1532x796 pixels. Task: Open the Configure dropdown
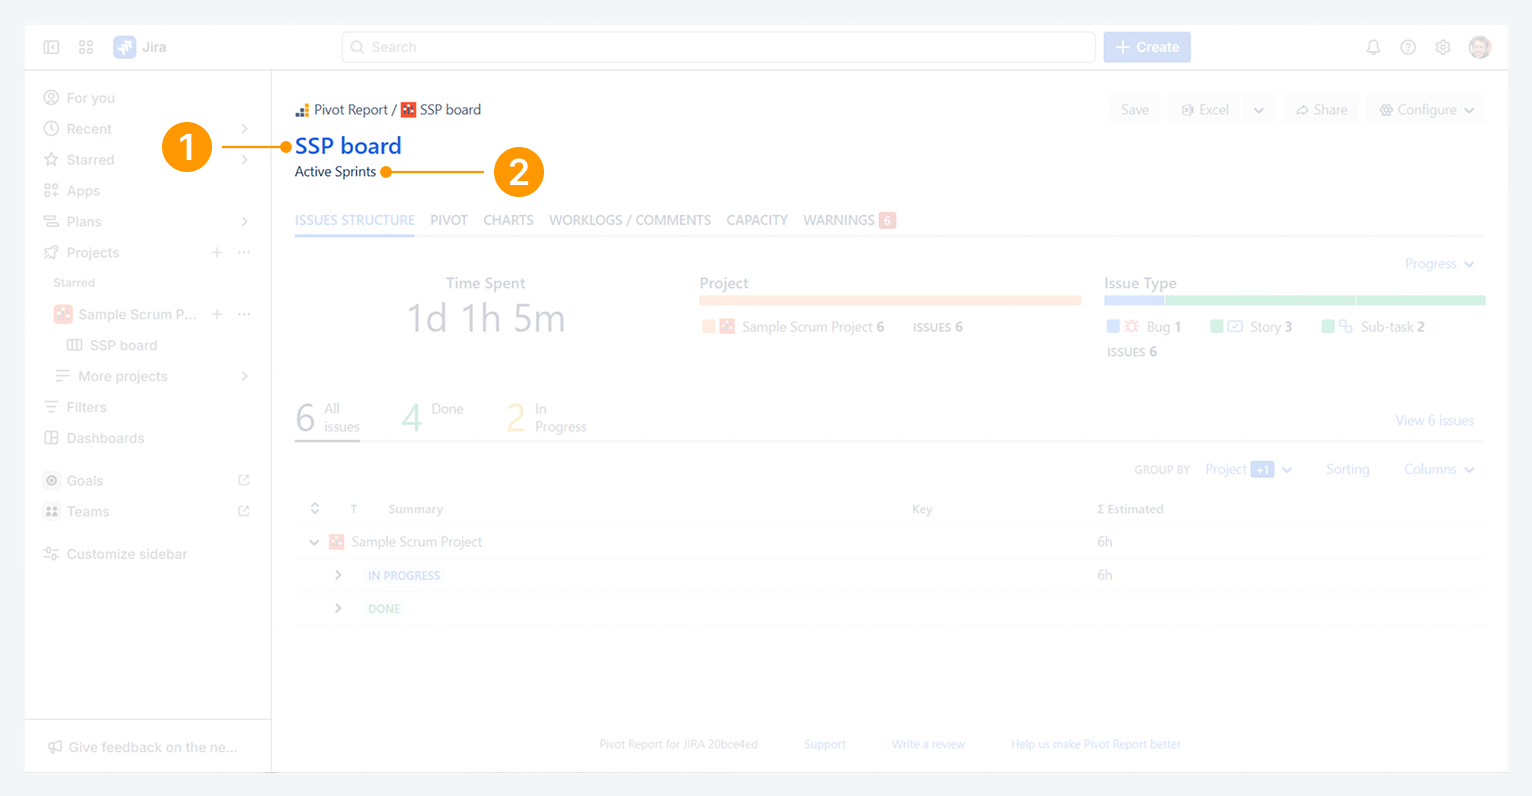point(1427,110)
